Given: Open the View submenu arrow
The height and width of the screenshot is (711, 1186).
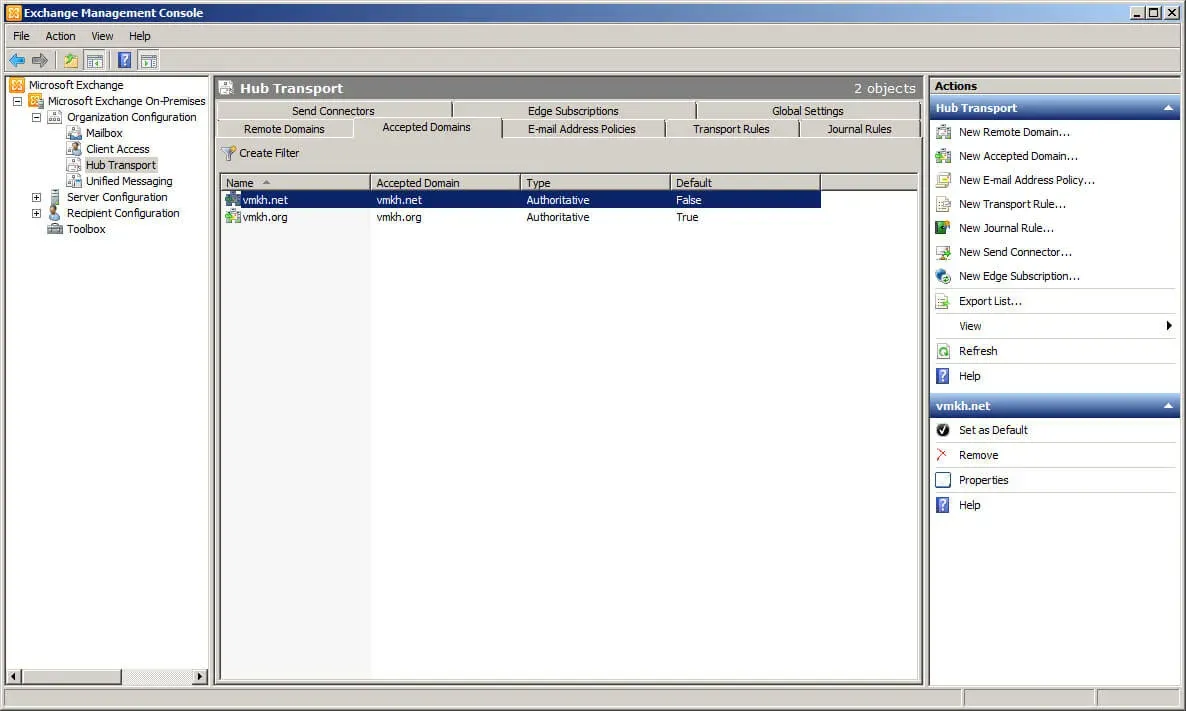Looking at the screenshot, I should pyautogui.click(x=1169, y=326).
